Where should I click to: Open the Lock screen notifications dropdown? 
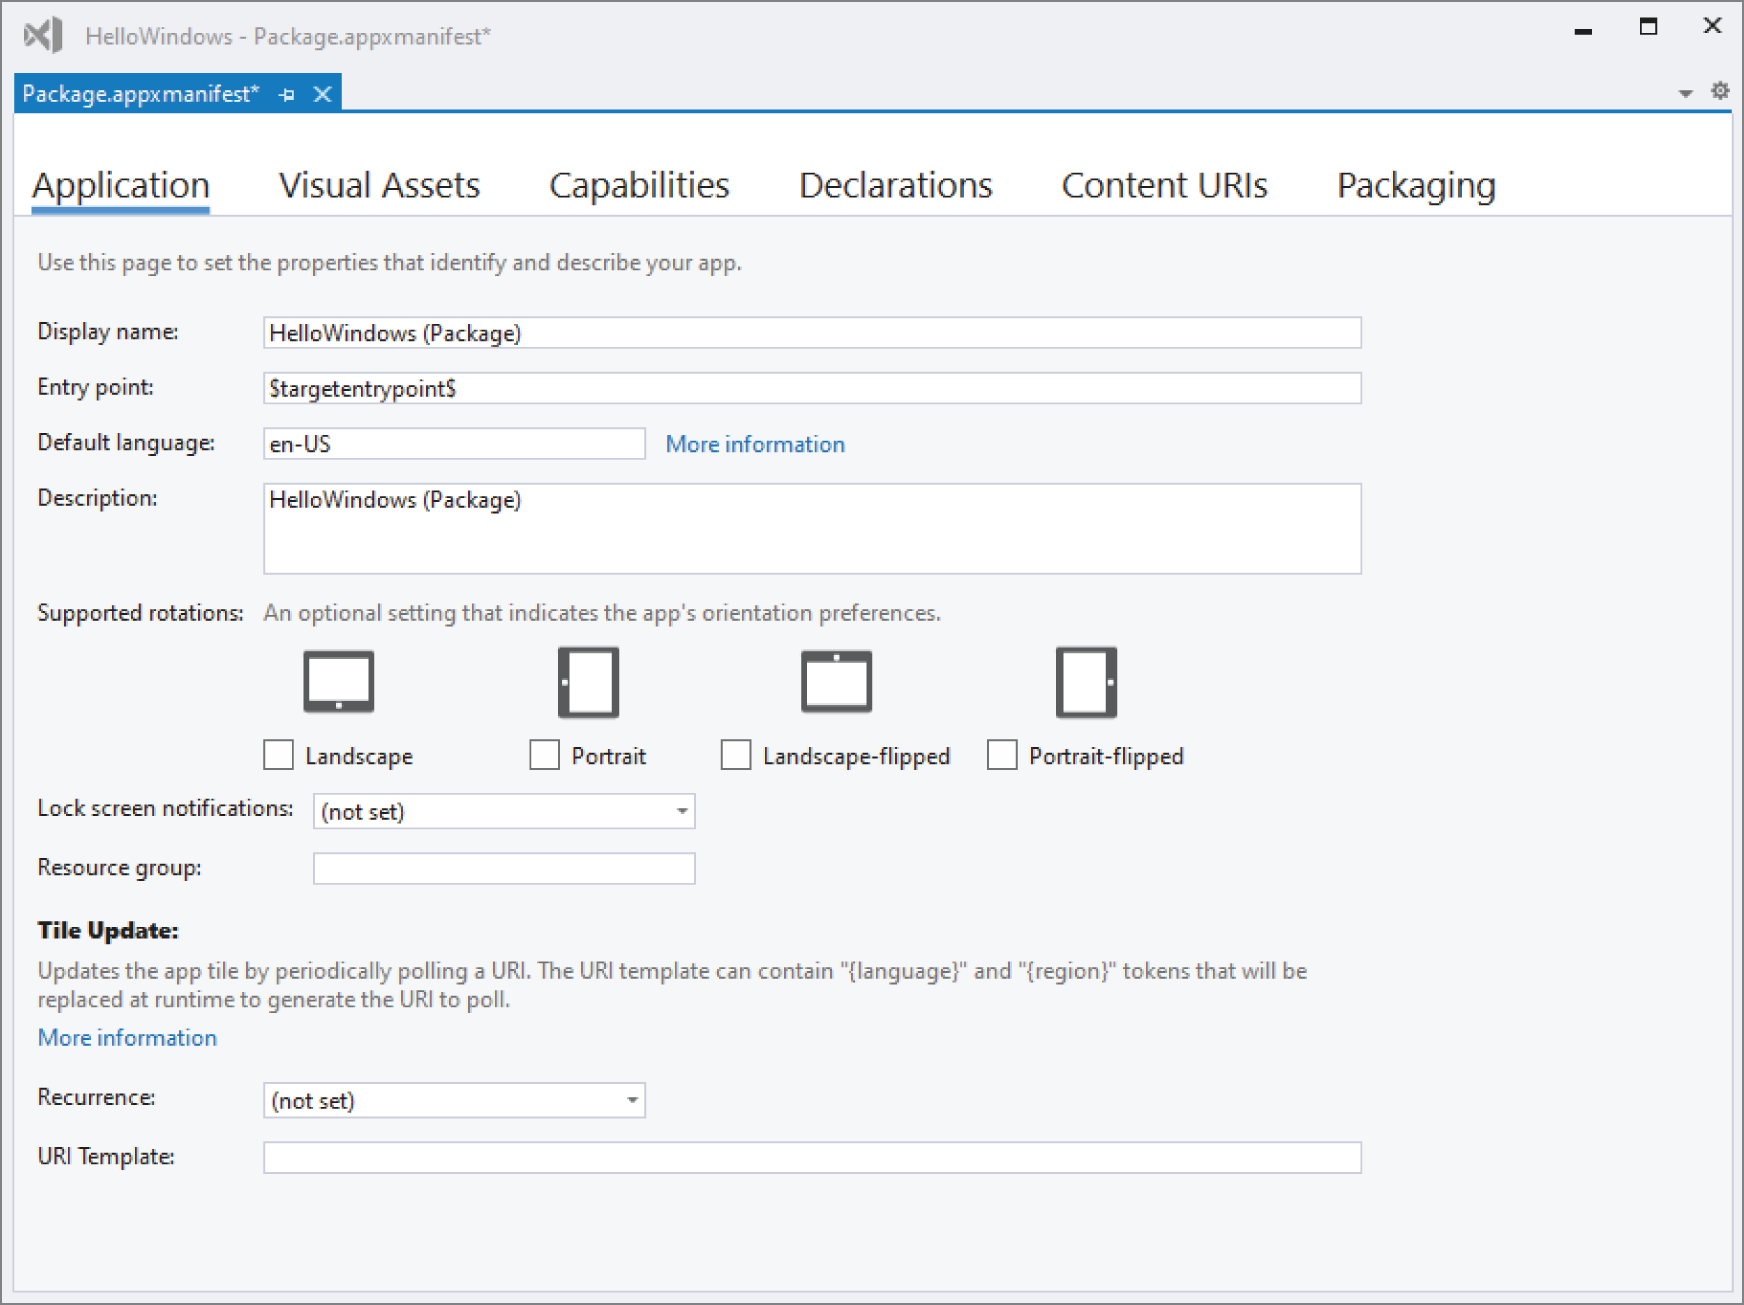click(681, 811)
